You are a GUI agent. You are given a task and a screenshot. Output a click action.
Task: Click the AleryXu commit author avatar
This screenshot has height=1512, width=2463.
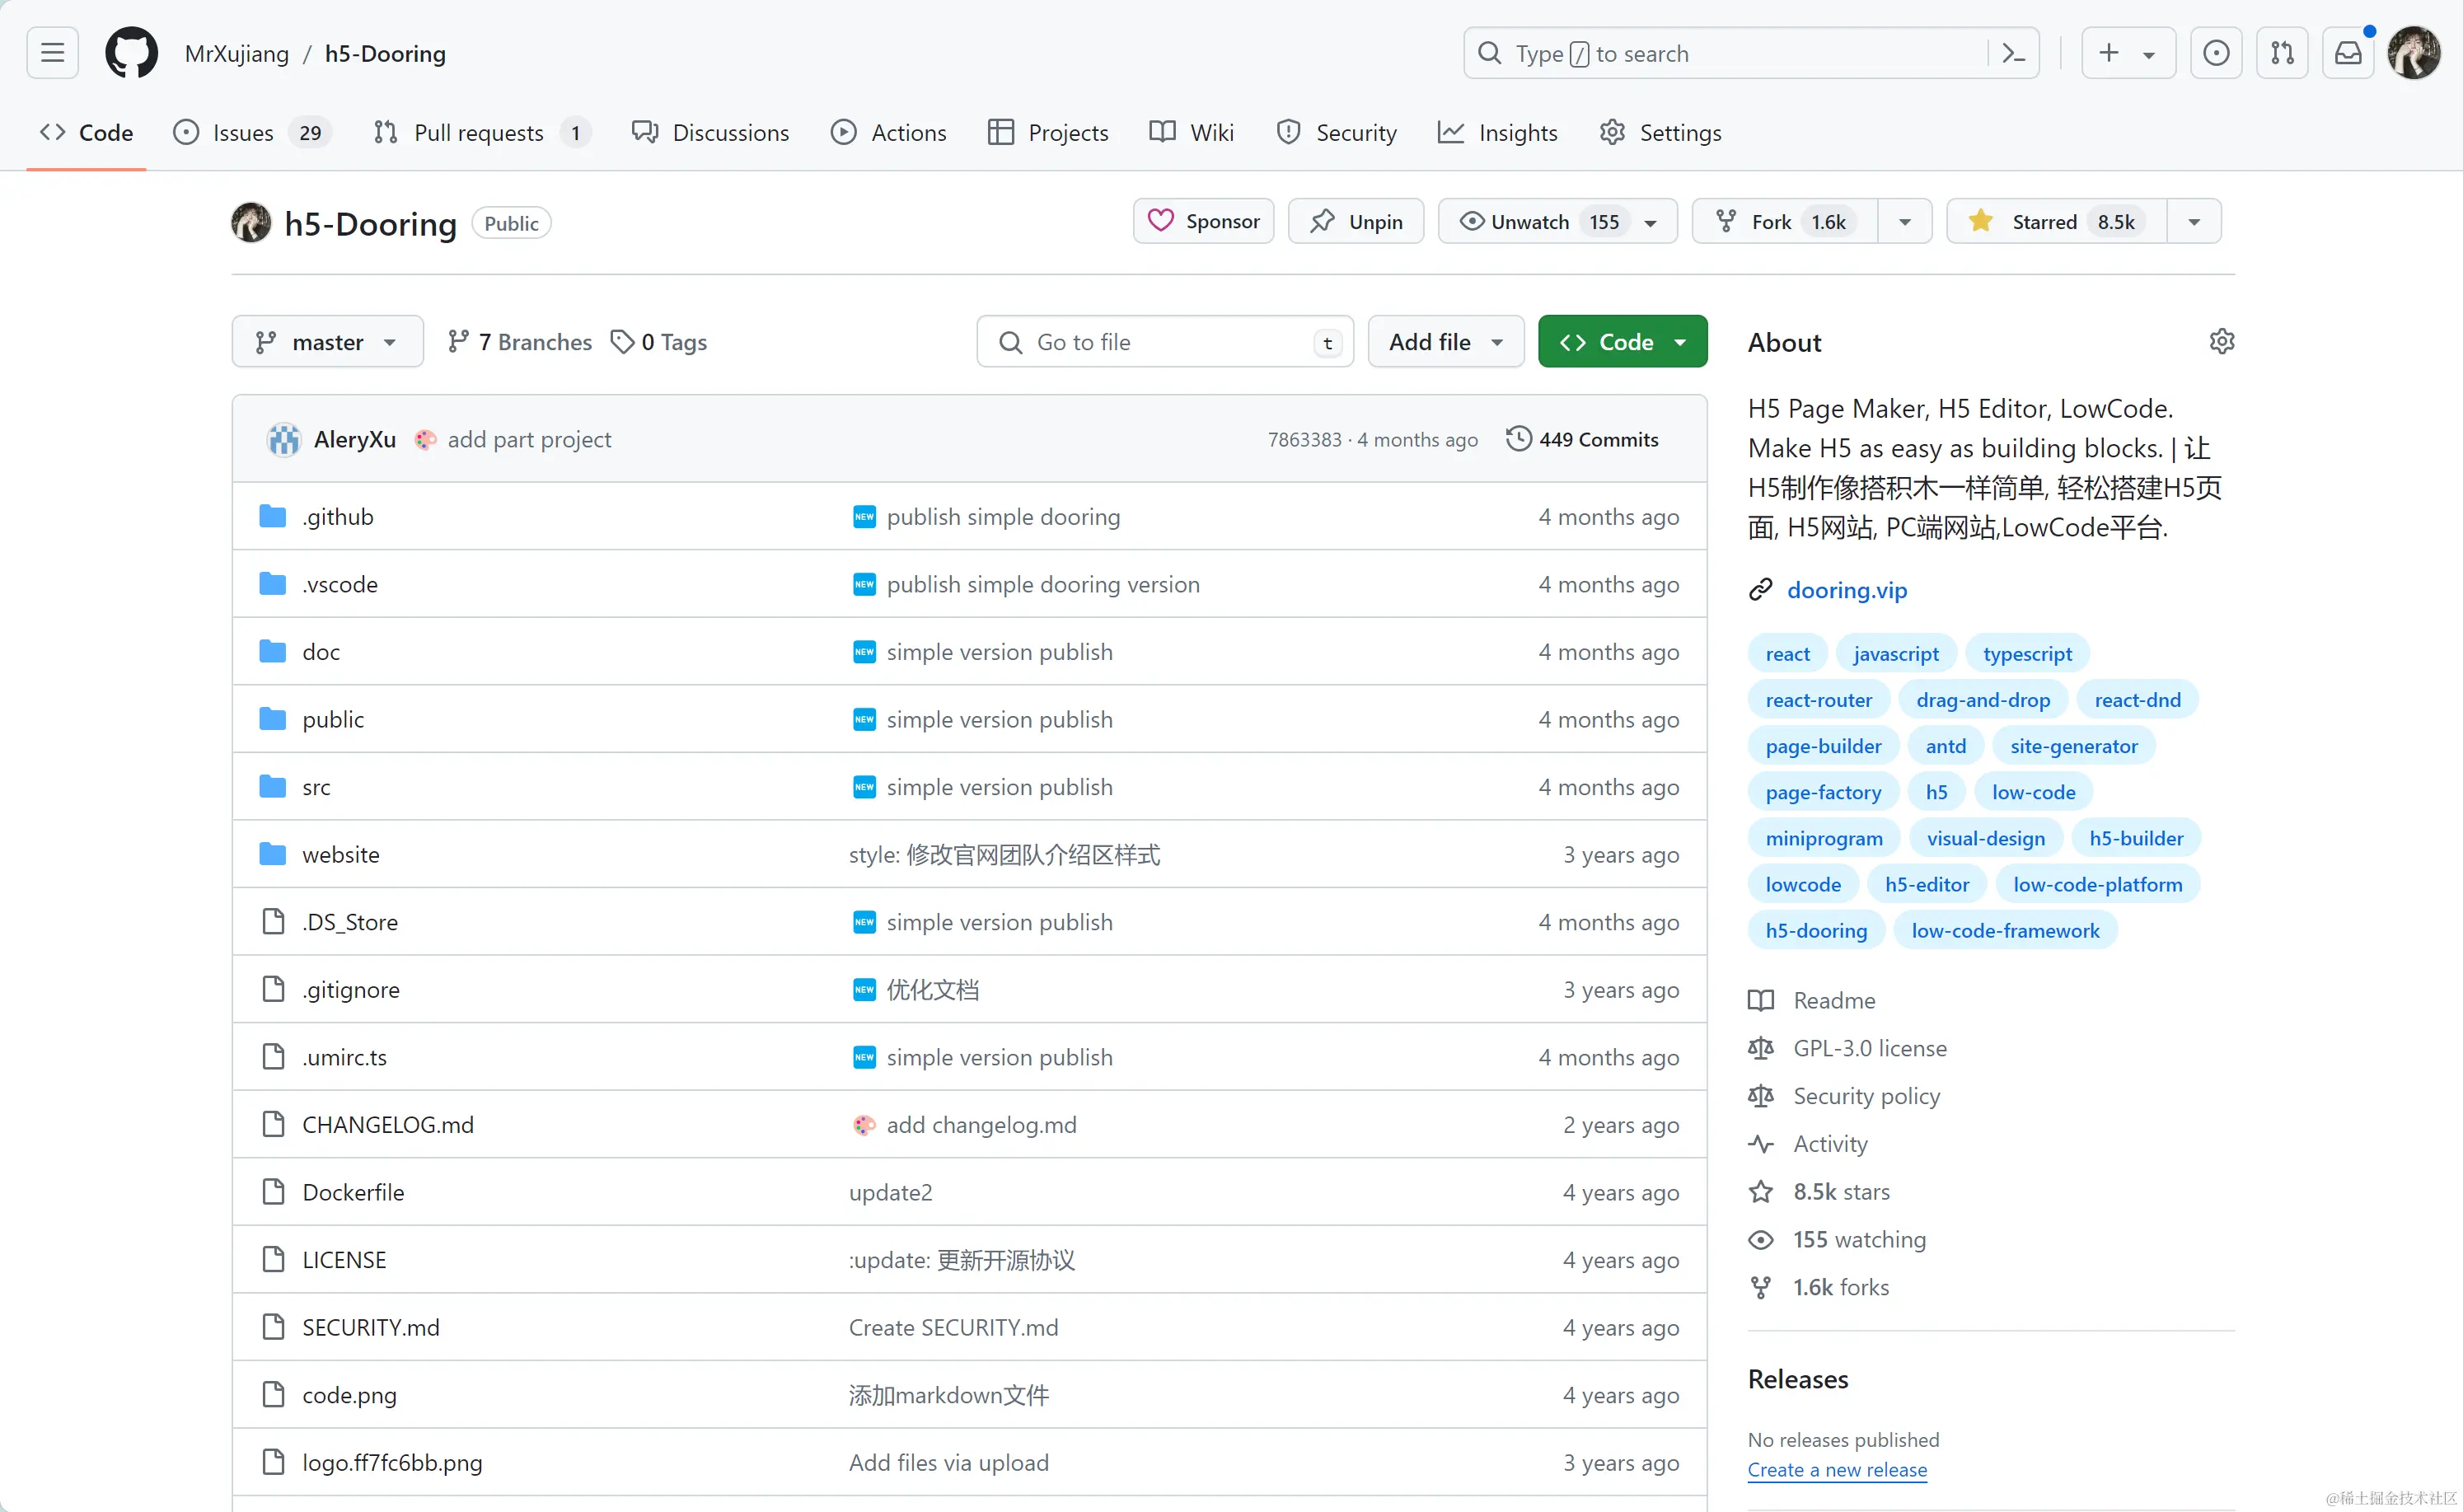click(x=284, y=439)
